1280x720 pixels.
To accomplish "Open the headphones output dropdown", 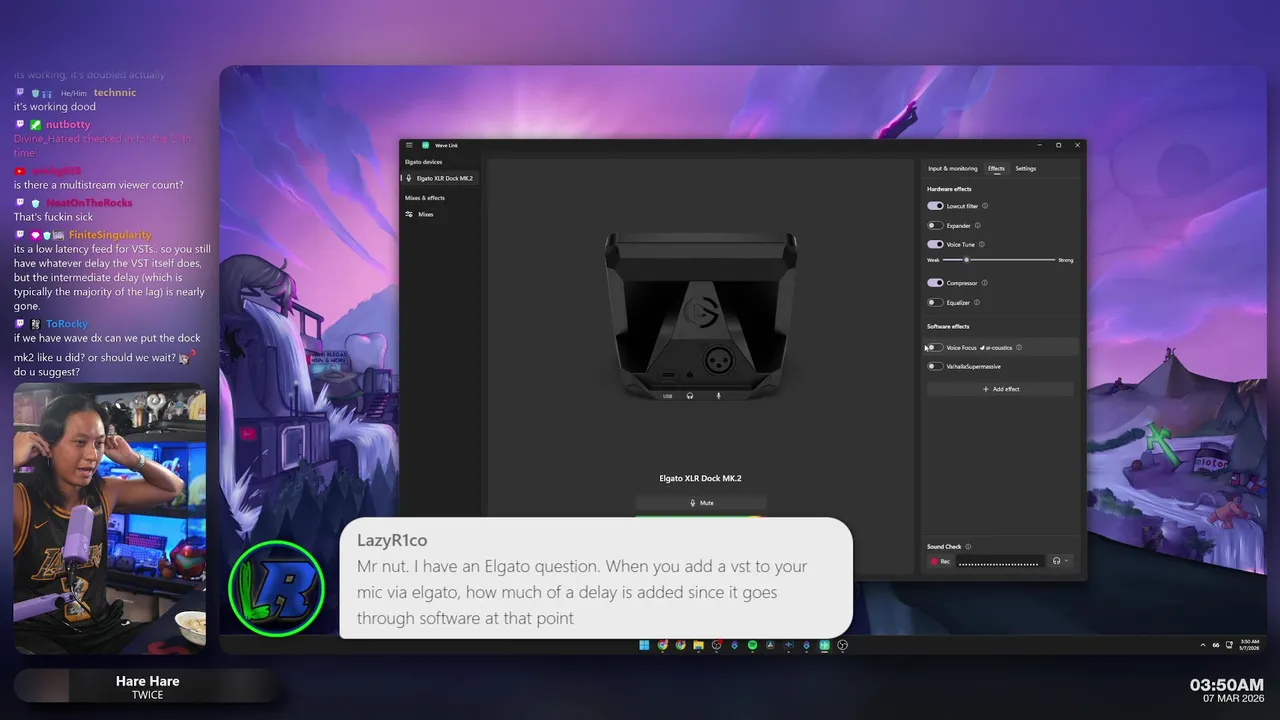I will pyautogui.click(x=1060, y=561).
